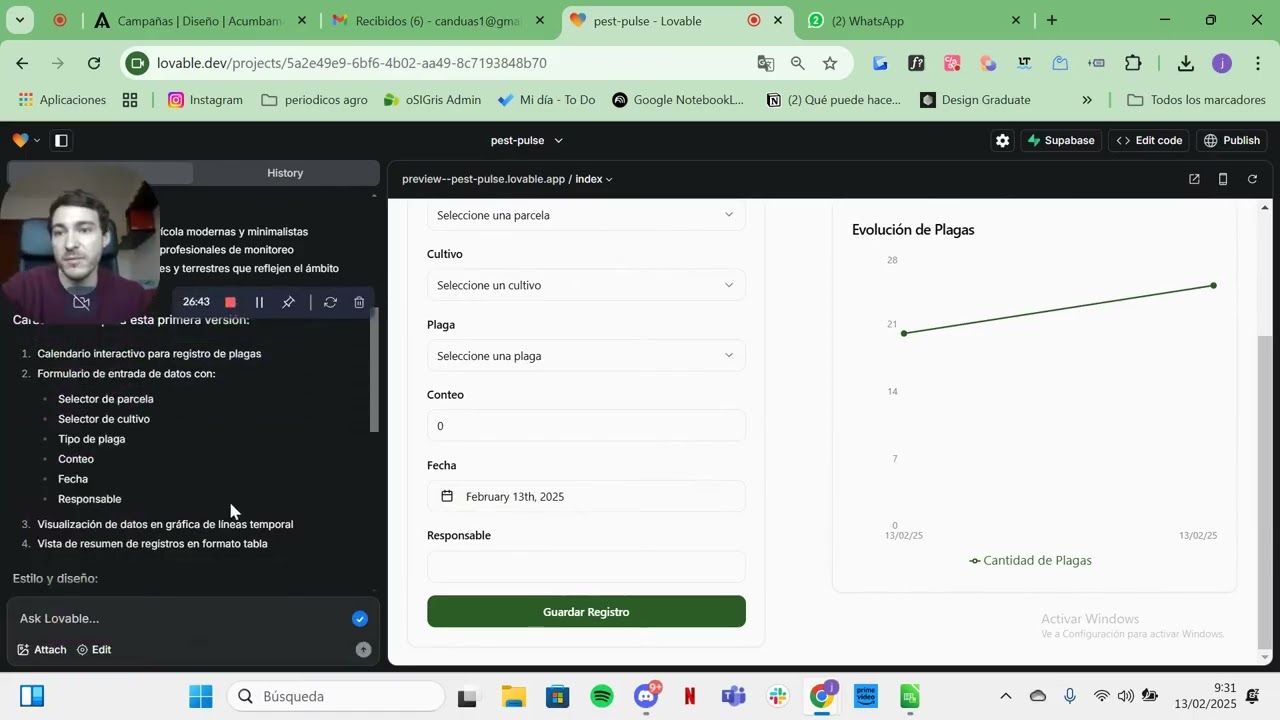Open Chrome extensions puzzle icon
The height and width of the screenshot is (720, 1280).
click(x=1133, y=63)
